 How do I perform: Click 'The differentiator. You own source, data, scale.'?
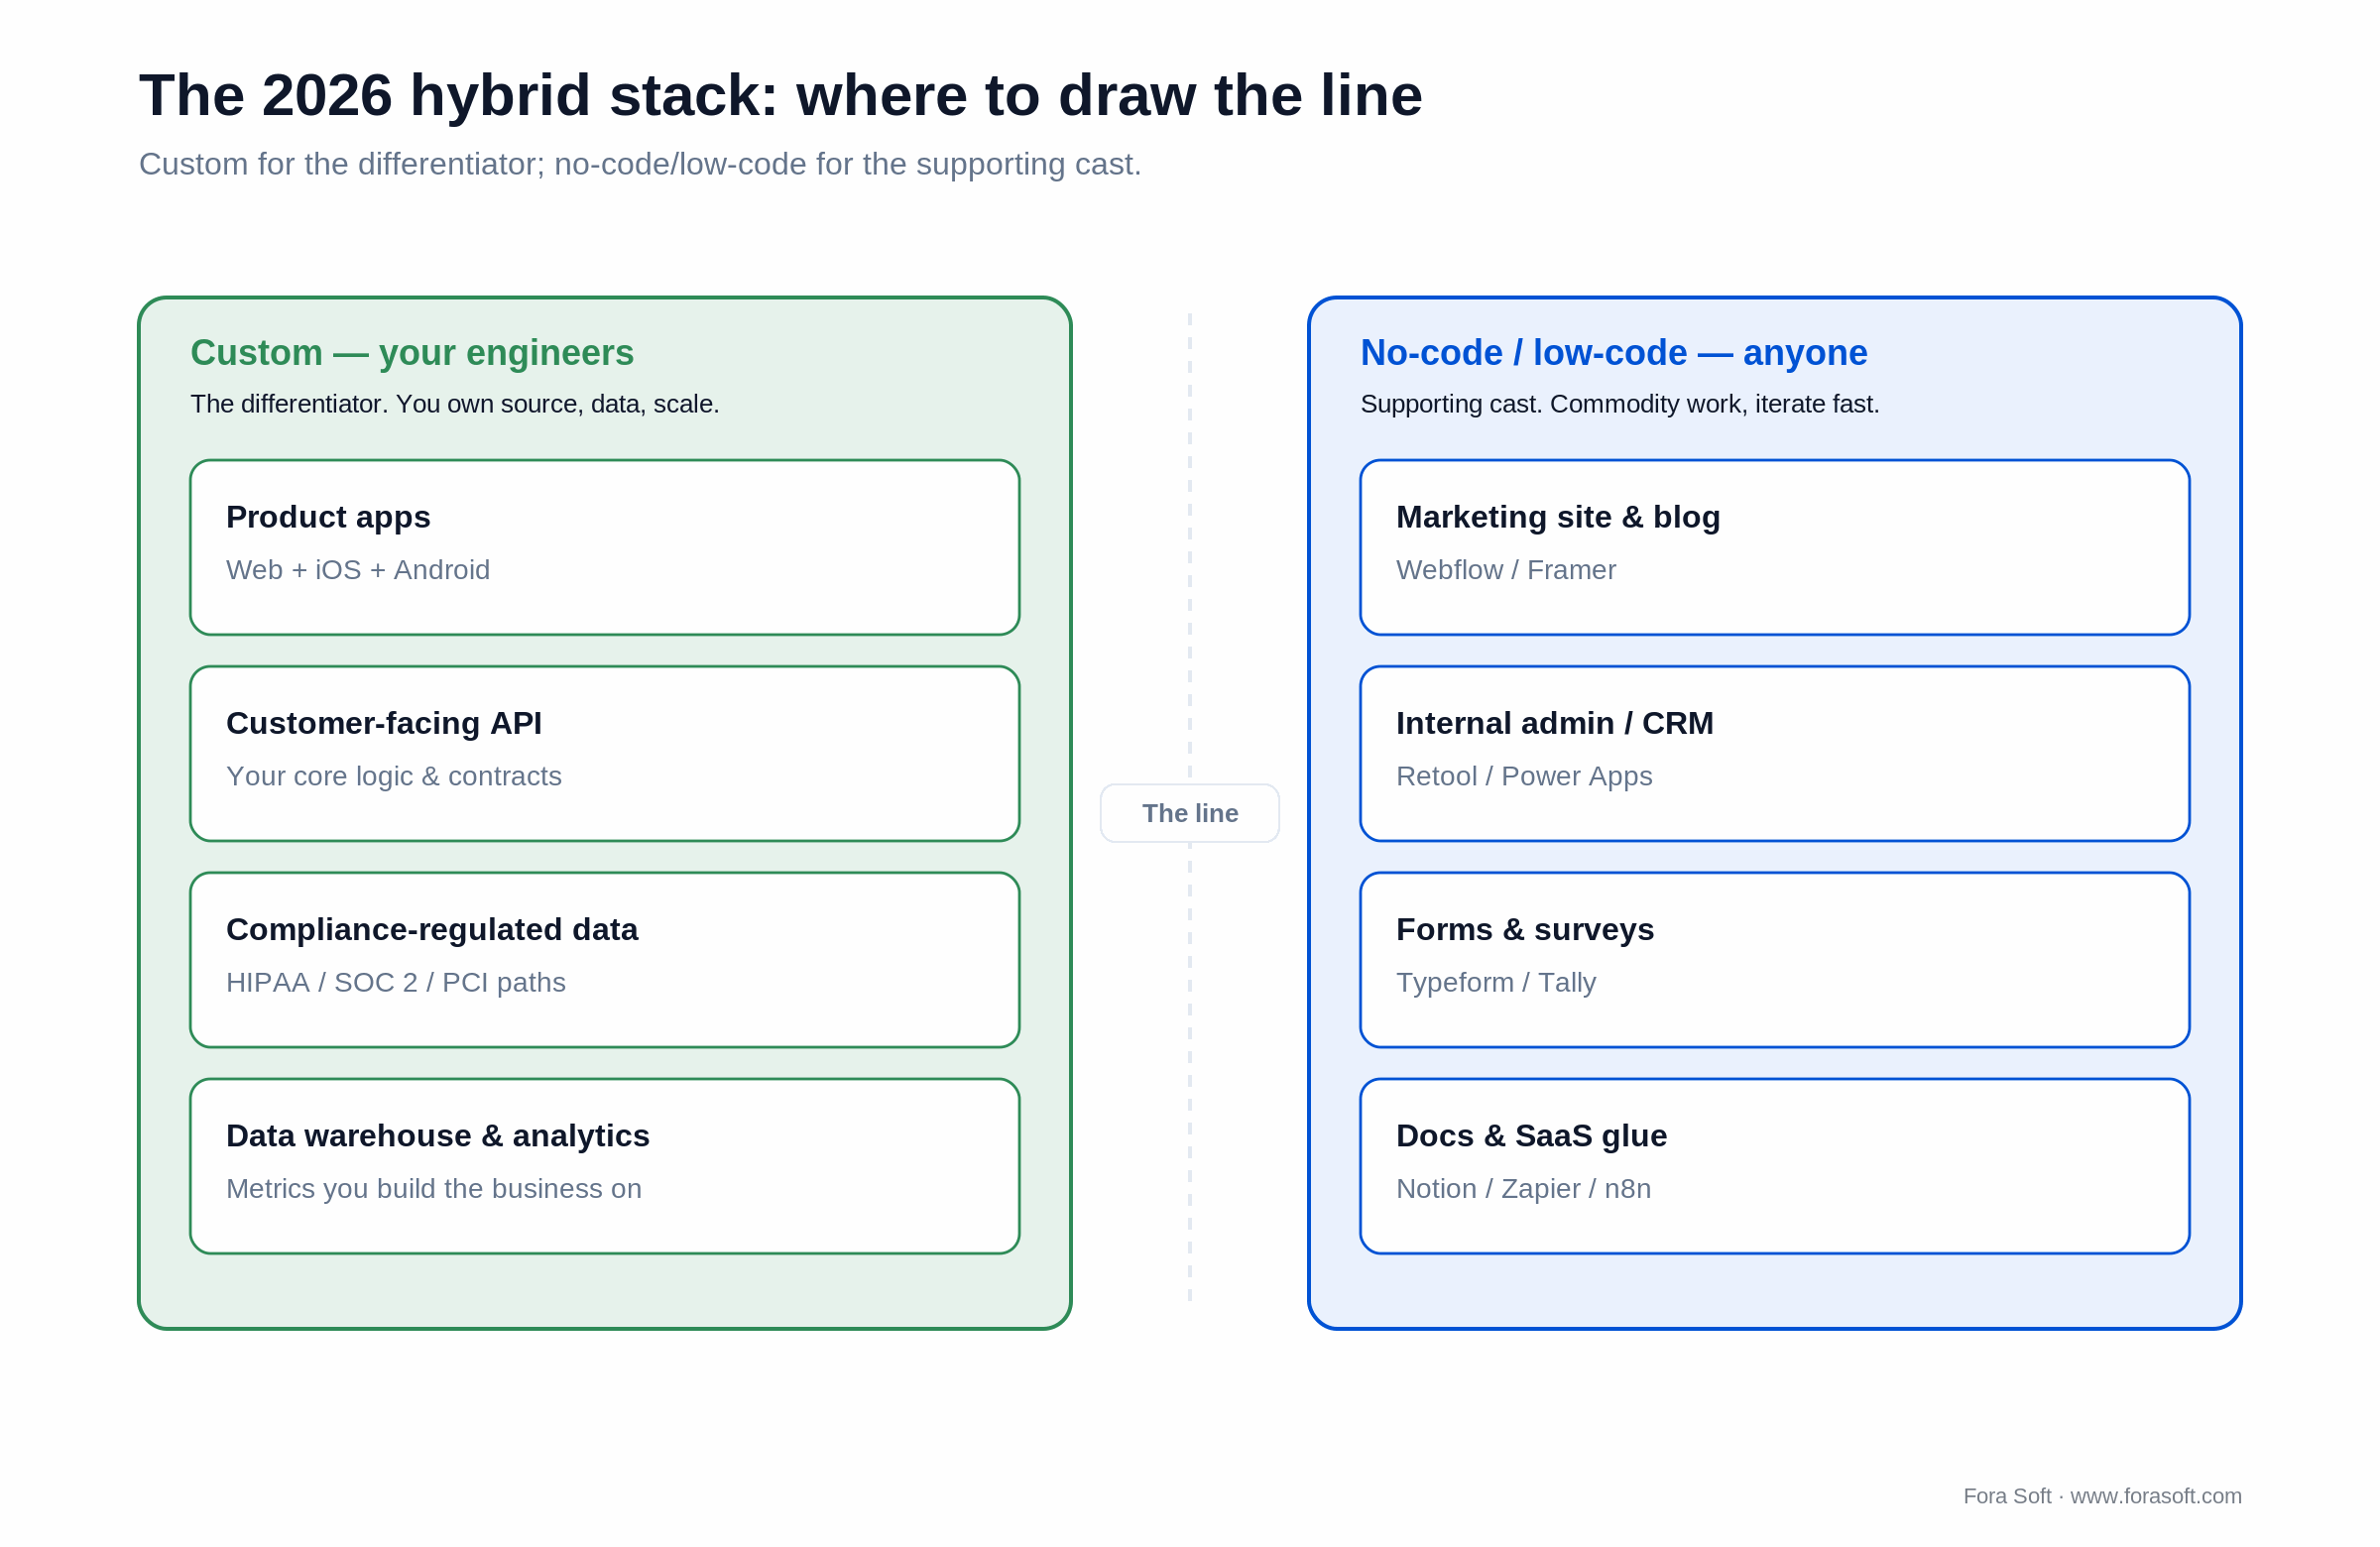(x=455, y=404)
